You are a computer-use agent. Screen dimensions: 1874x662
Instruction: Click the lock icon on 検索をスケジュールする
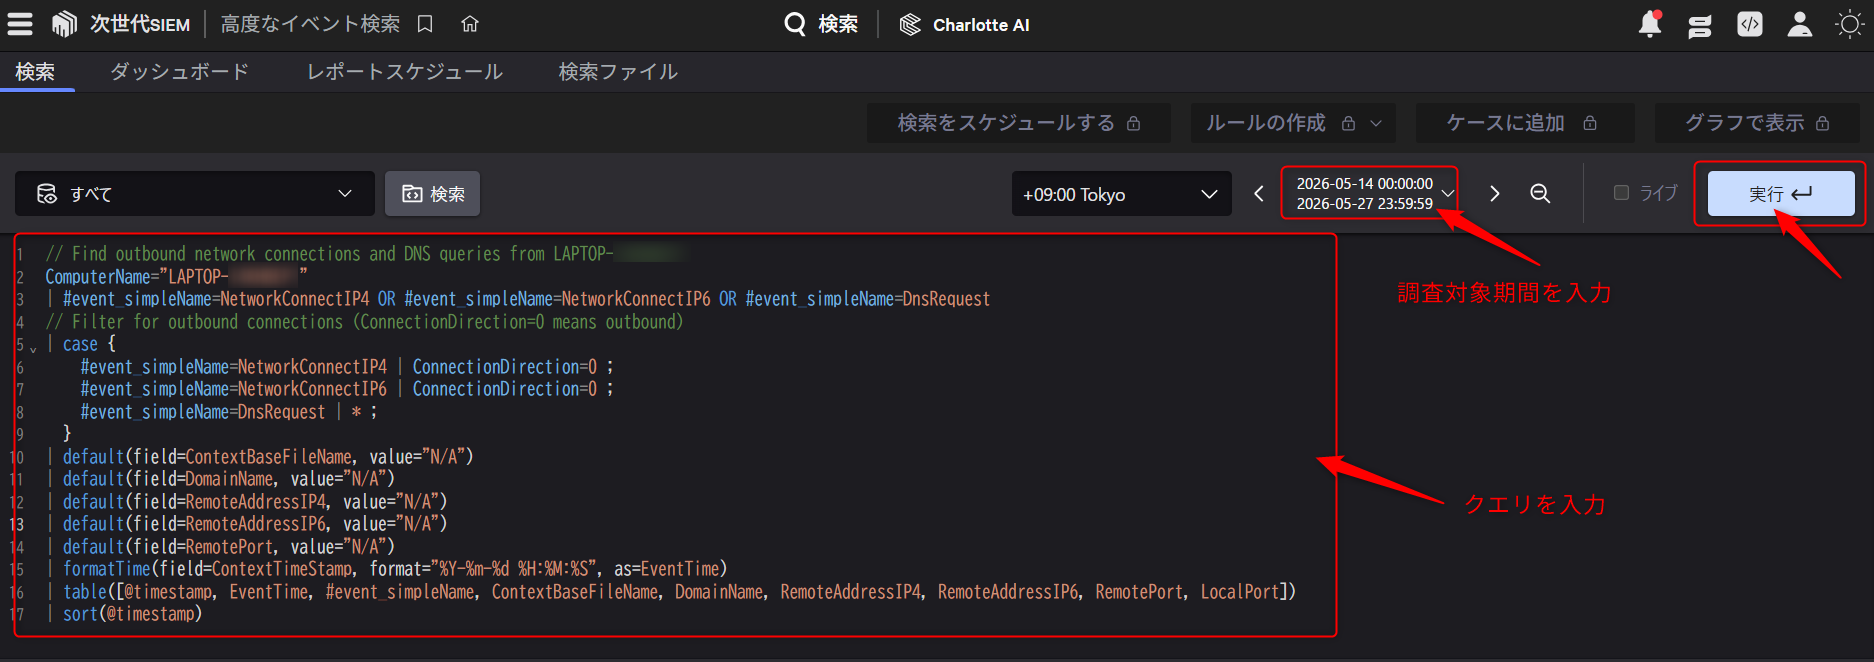point(1134,123)
